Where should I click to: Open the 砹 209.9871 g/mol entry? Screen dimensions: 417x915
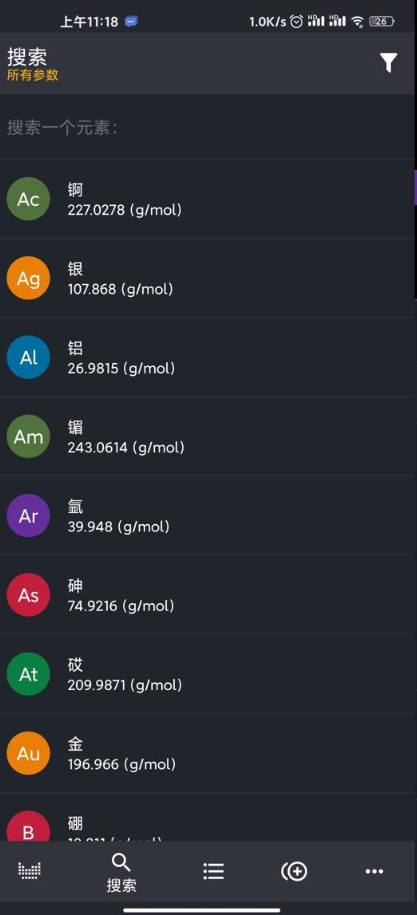click(x=208, y=674)
